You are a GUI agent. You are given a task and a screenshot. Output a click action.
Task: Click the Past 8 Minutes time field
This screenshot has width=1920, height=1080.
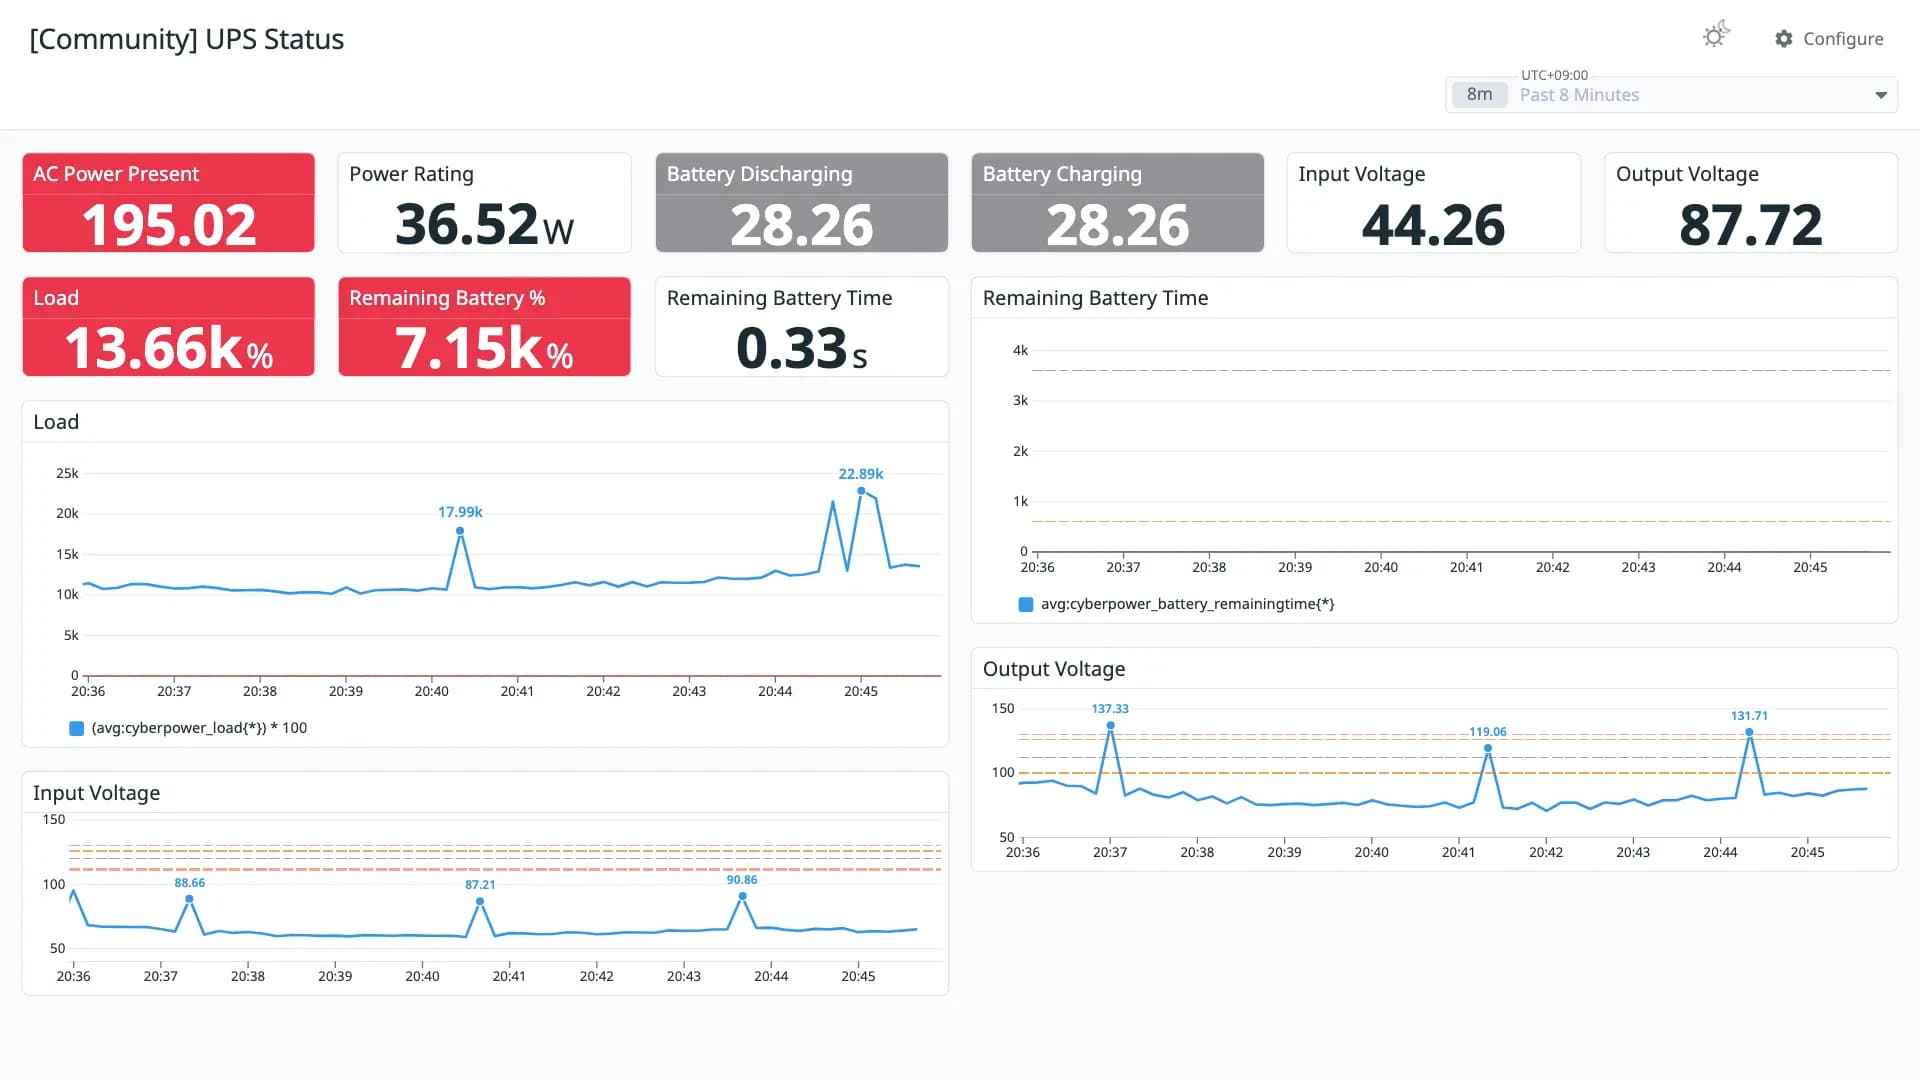click(1672, 95)
